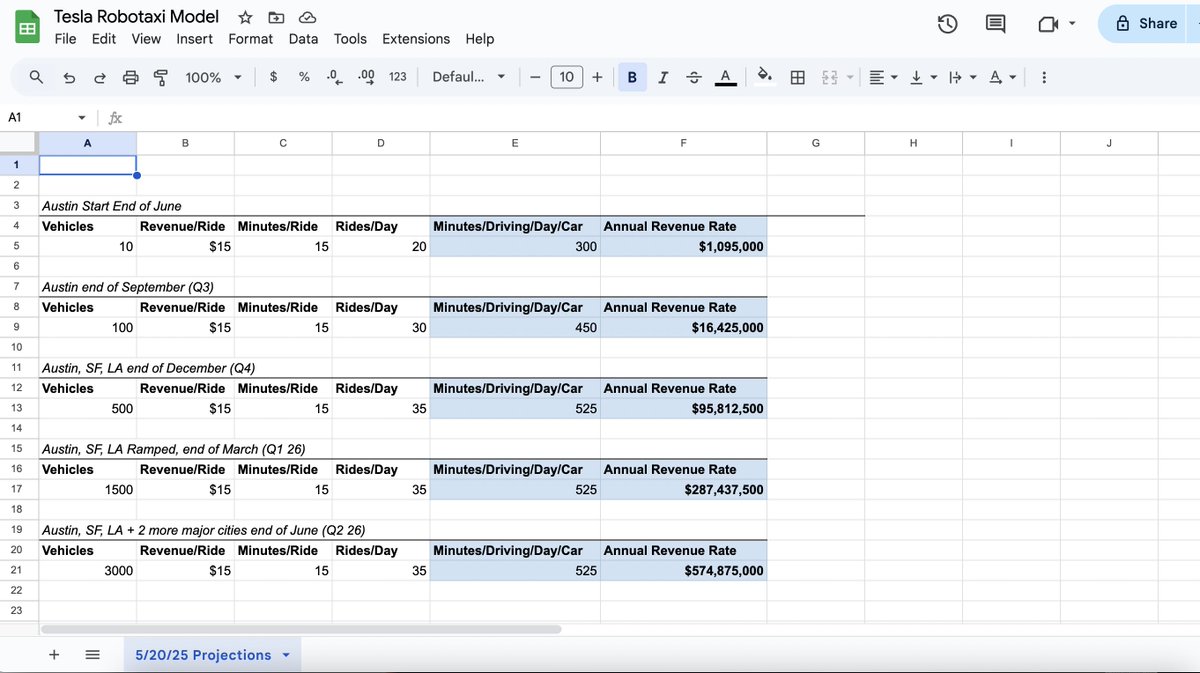Toggle strikethrough formatting

(694, 77)
